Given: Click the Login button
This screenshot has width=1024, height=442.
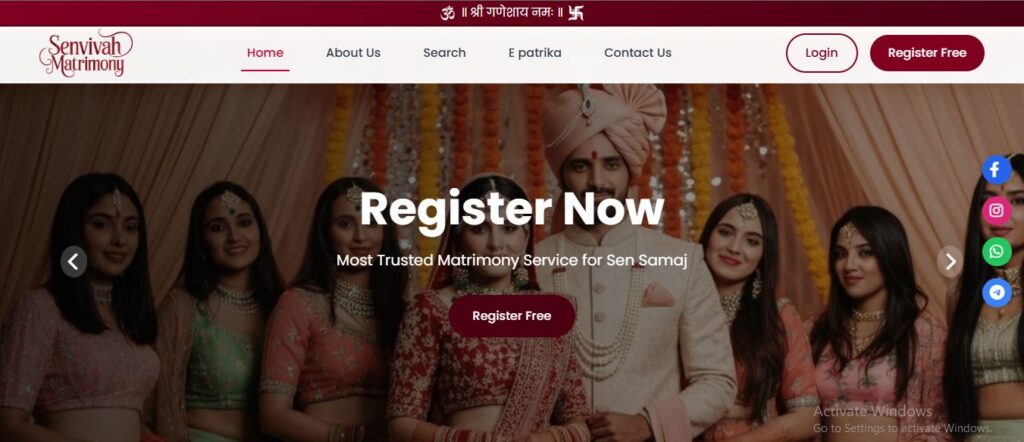Looking at the screenshot, I should pyautogui.click(x=822, y=53).
